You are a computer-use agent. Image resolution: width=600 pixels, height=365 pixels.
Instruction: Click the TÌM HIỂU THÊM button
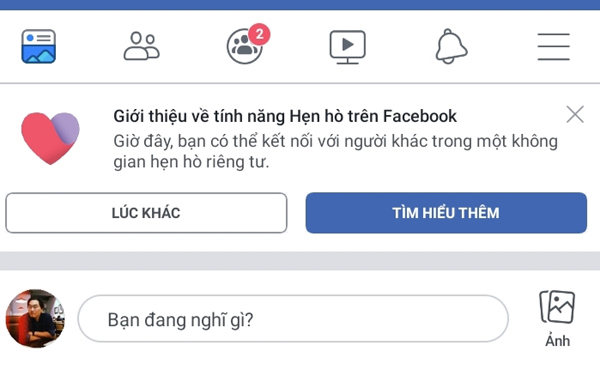pyautogui.click(x=446, y=213)
